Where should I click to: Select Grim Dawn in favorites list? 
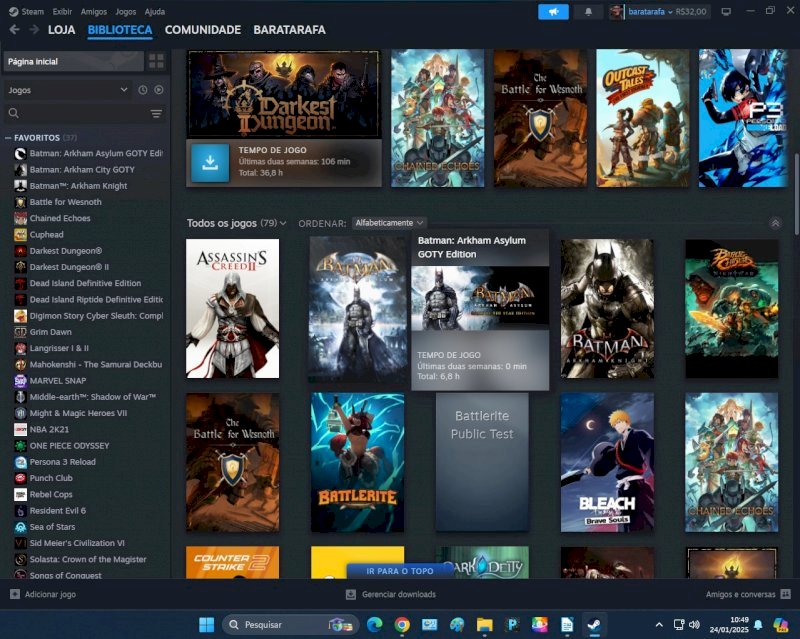tap(51, 332)
